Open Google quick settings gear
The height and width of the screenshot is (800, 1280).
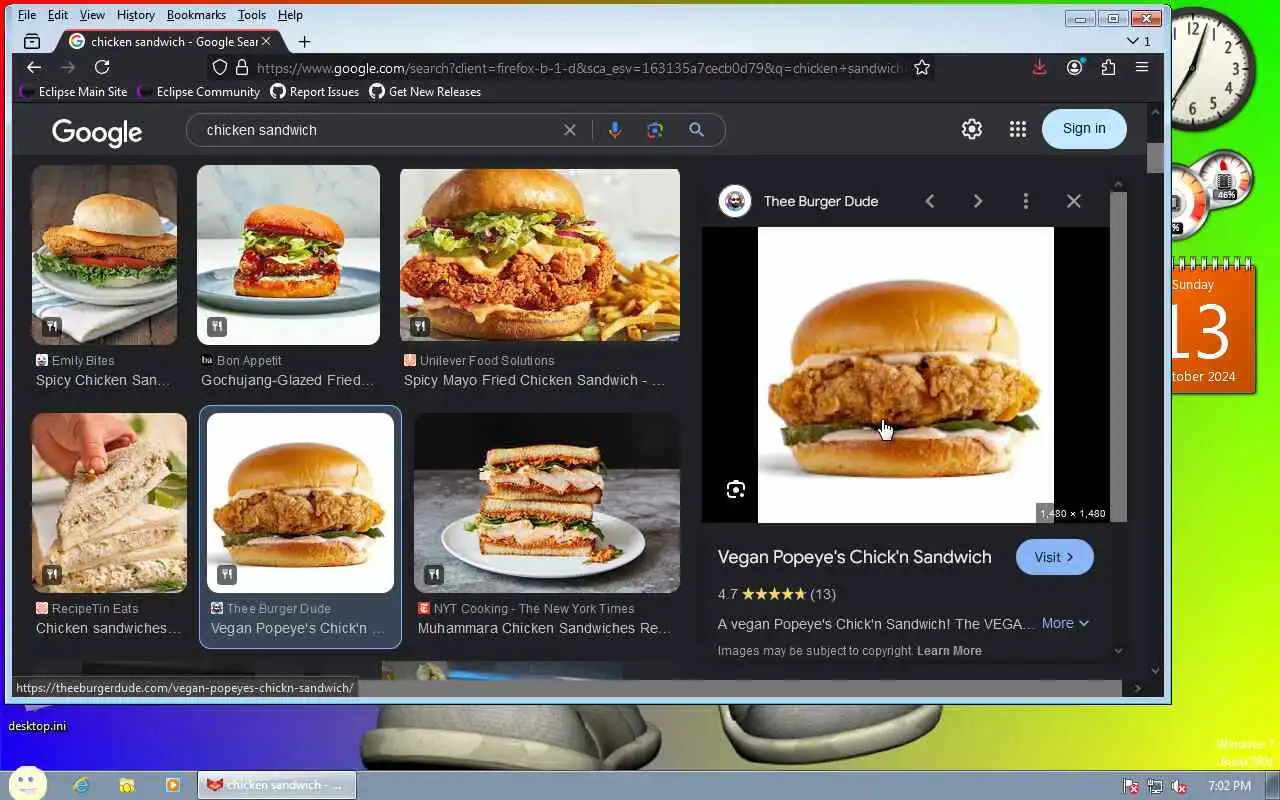point(972,129)
